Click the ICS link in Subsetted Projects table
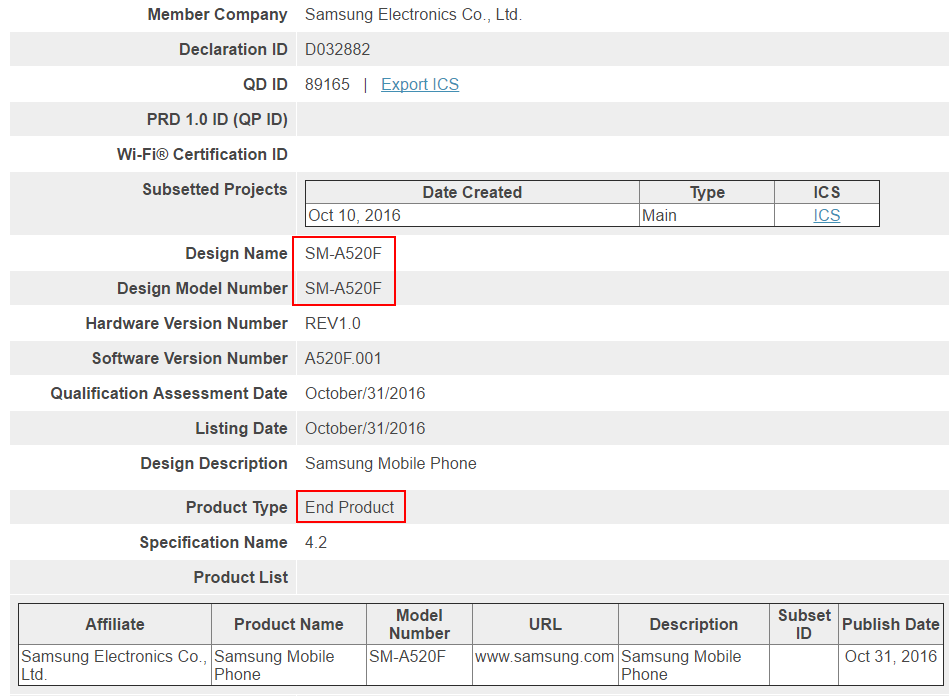949x696 pixels. 826,214
